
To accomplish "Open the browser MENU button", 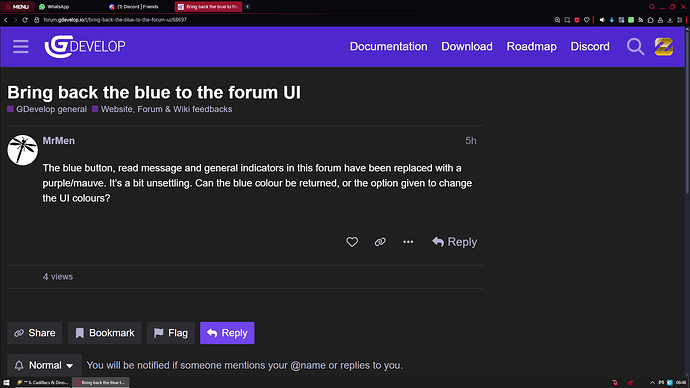I will pos(17,7).
